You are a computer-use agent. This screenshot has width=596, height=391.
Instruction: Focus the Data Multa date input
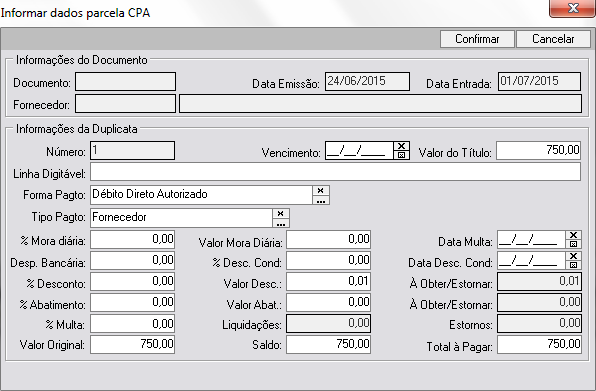tap(531, 240)
